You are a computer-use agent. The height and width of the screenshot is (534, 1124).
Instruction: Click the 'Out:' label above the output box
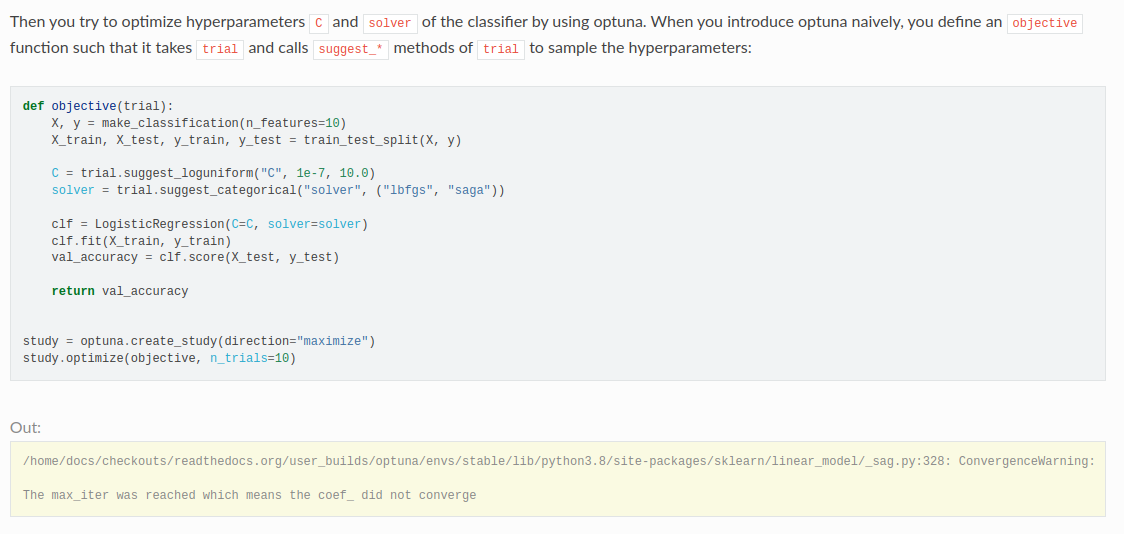26,428
